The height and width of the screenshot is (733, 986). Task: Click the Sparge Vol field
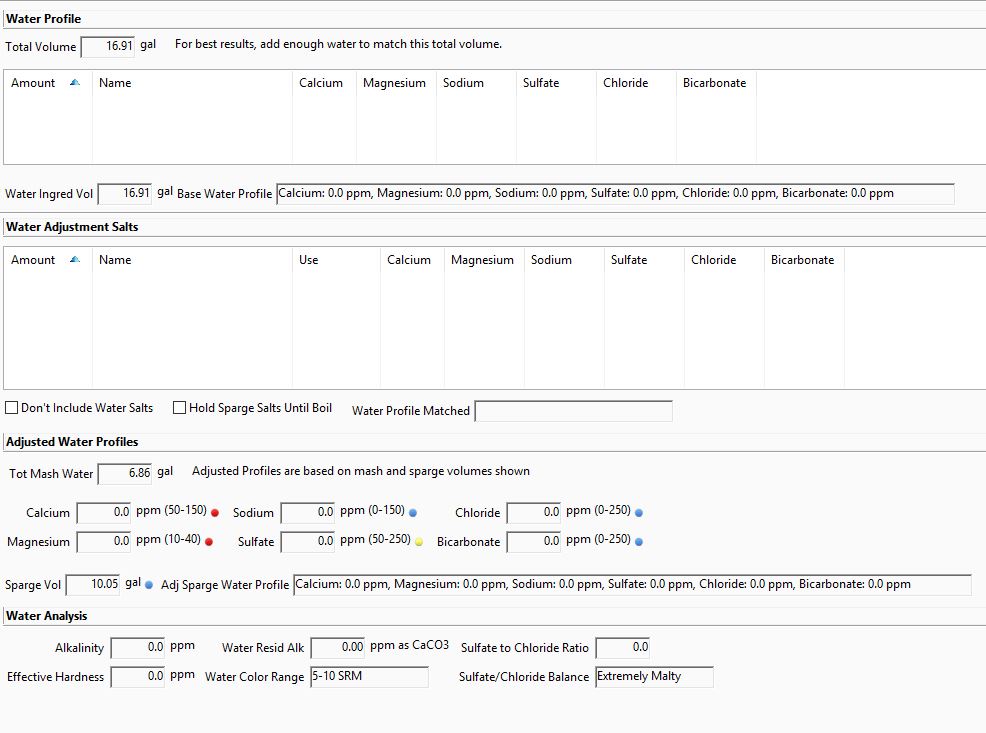tap(92, 585)
